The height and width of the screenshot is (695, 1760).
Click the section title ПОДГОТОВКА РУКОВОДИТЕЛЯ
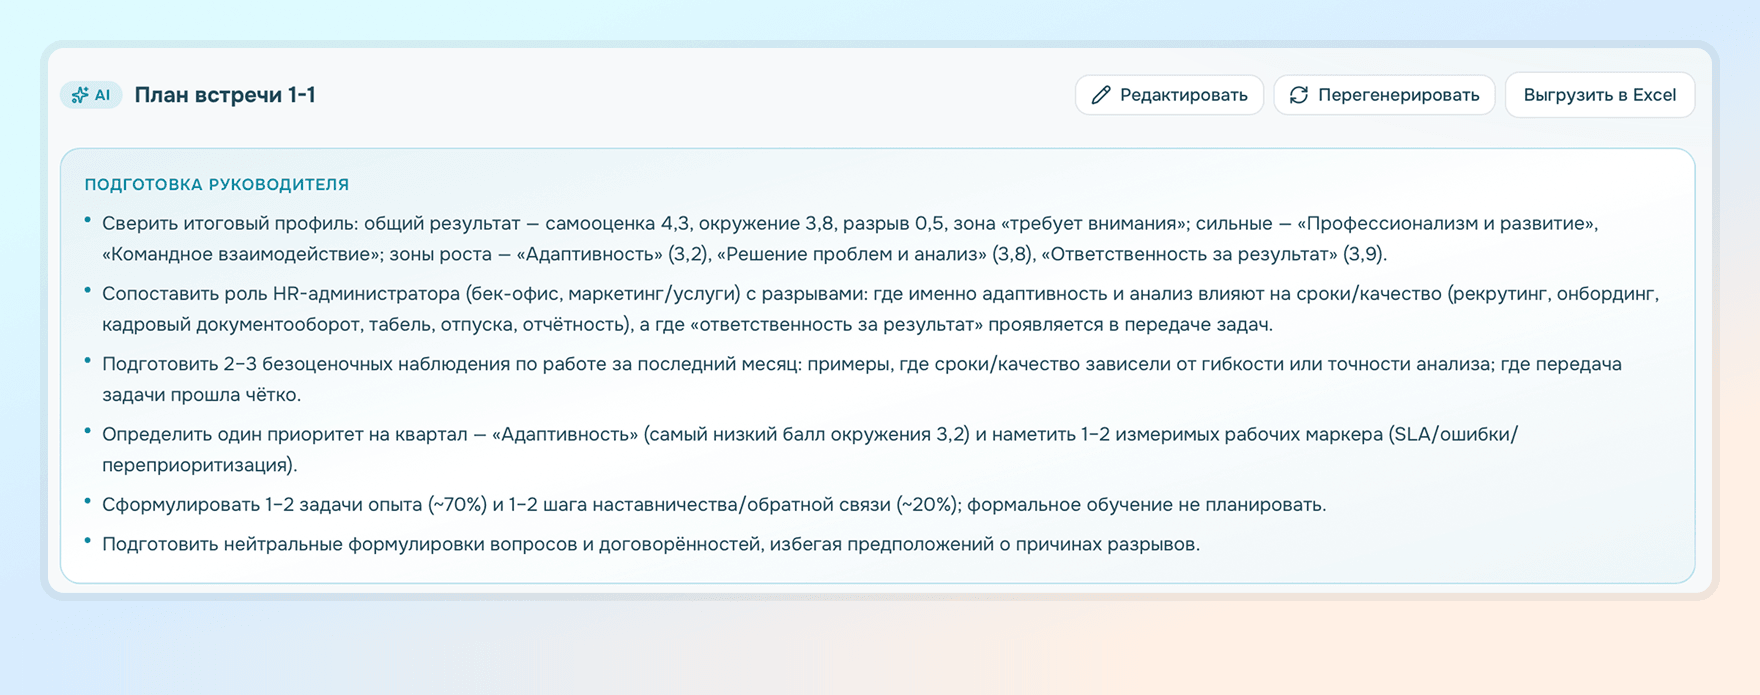pos(217,184)
